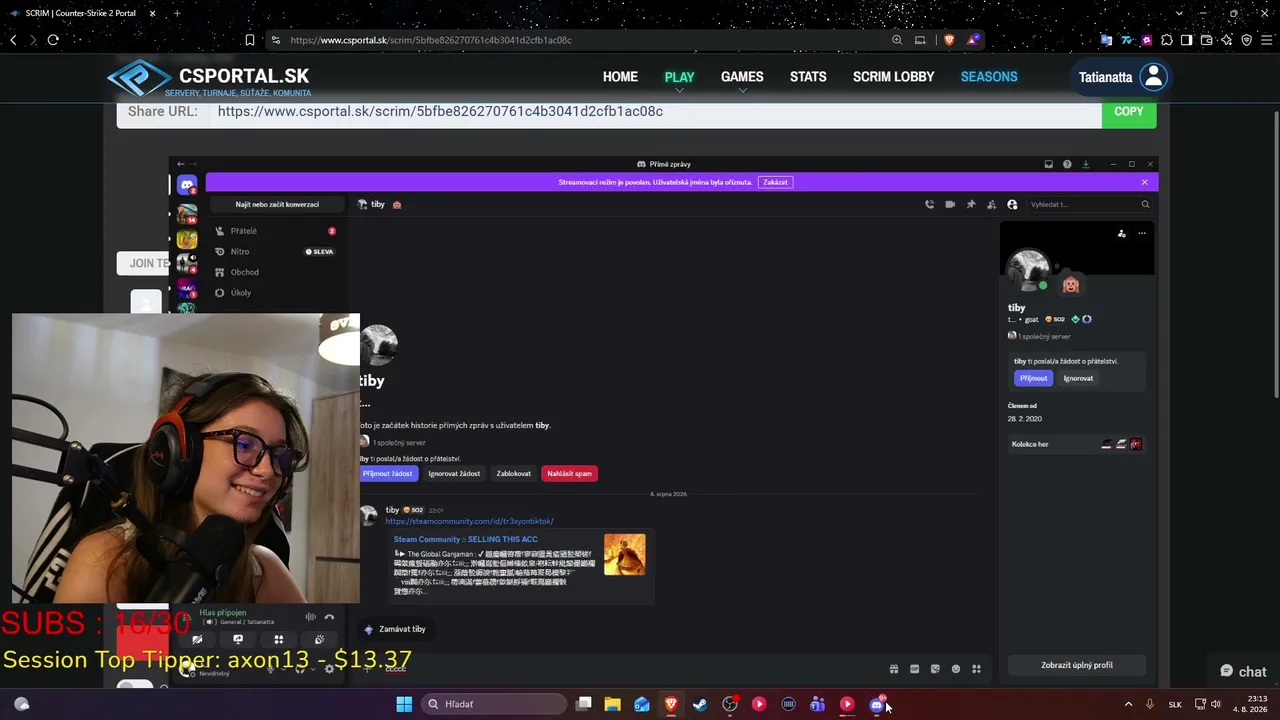This screenshot has height=720, width=1280.
Task: Open Discord help icon
Action: tap(1067, 164)
